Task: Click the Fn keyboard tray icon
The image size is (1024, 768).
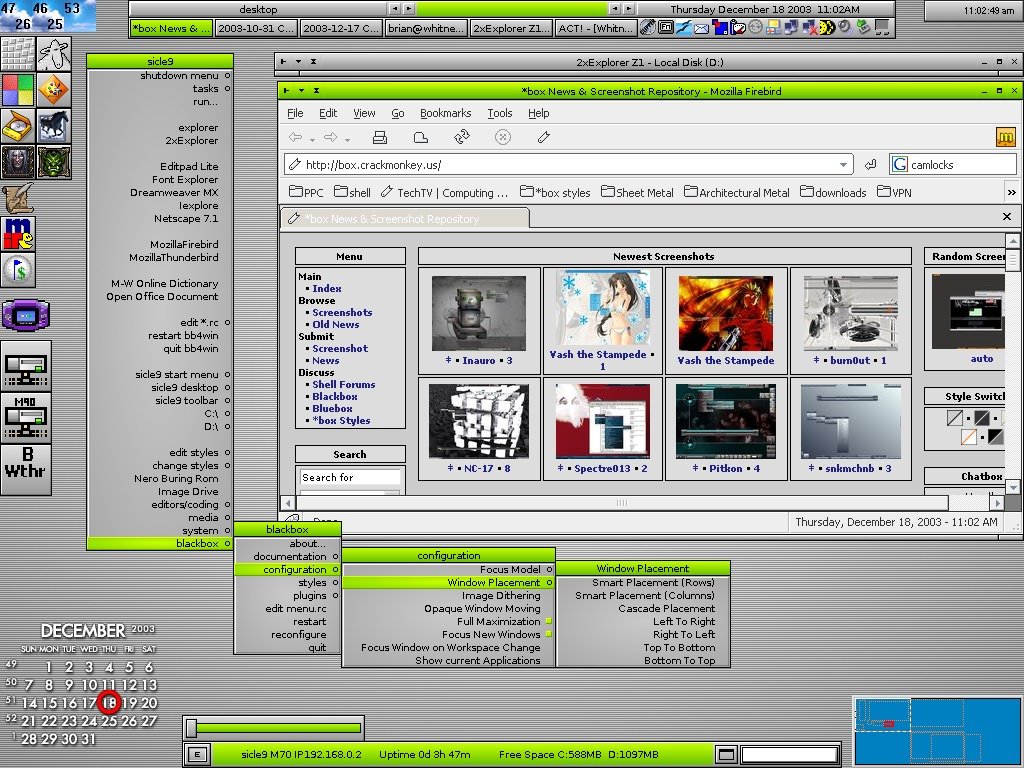Action: pyautogui.click(x=665, y=27)
